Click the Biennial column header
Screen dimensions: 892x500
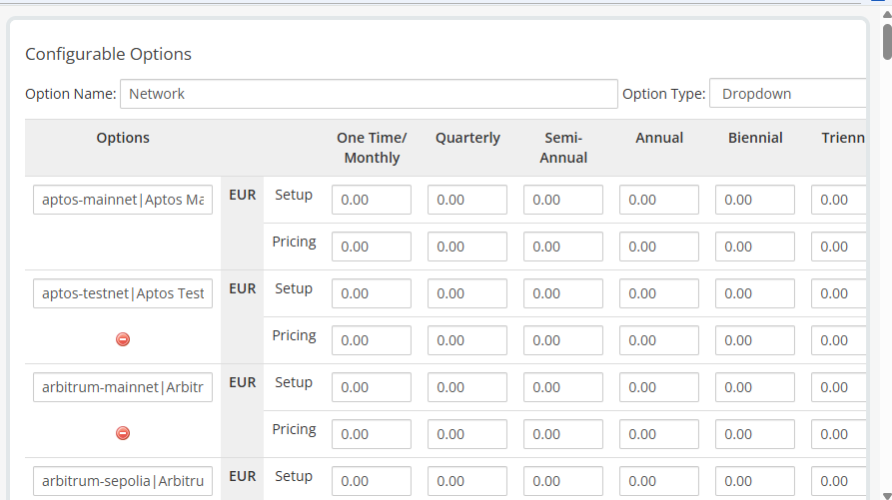(x=755, y=138)
